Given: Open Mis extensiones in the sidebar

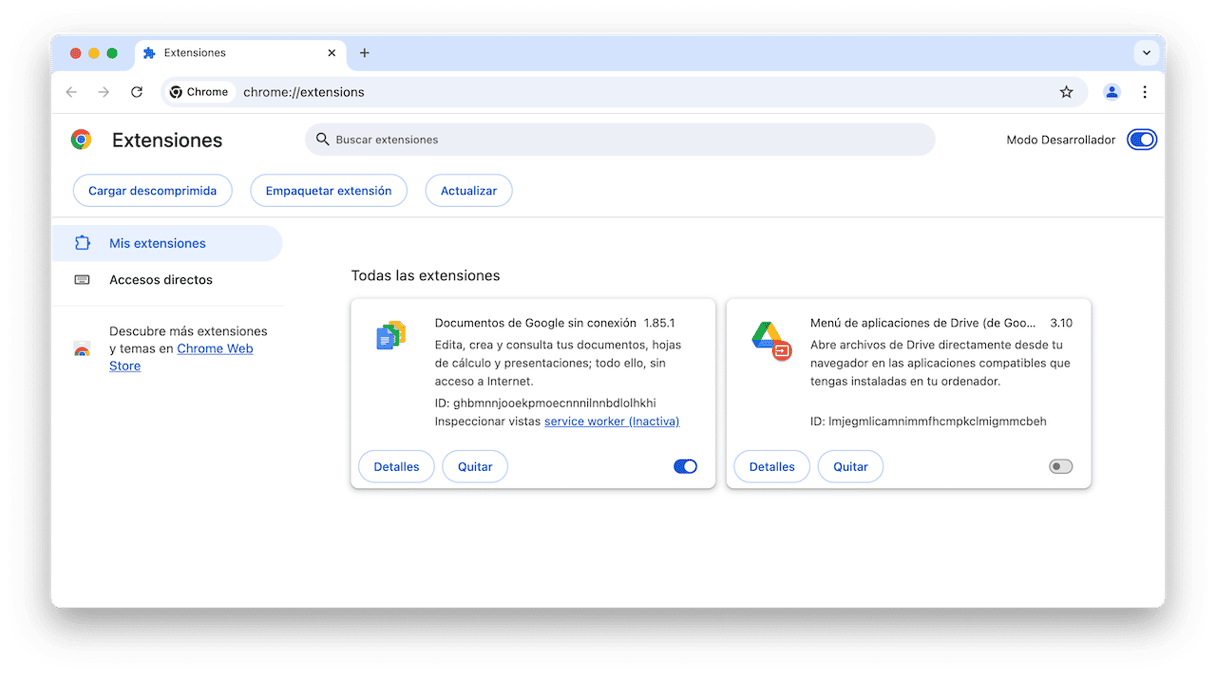Looking at the screenshot, I should click(167, 243).
